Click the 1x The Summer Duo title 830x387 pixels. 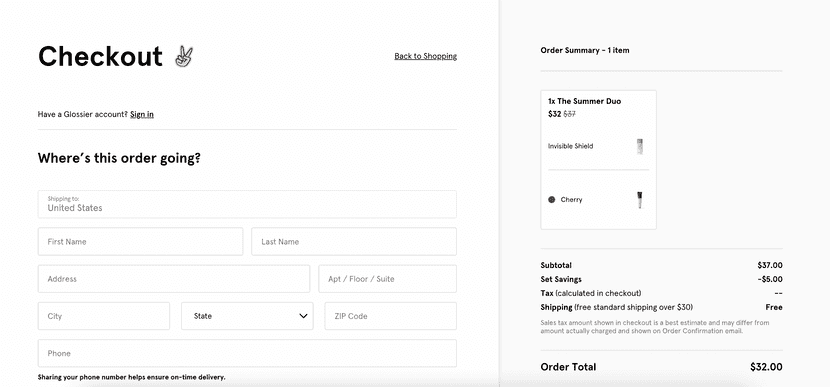pyautogui.click(x=584, y=101)
